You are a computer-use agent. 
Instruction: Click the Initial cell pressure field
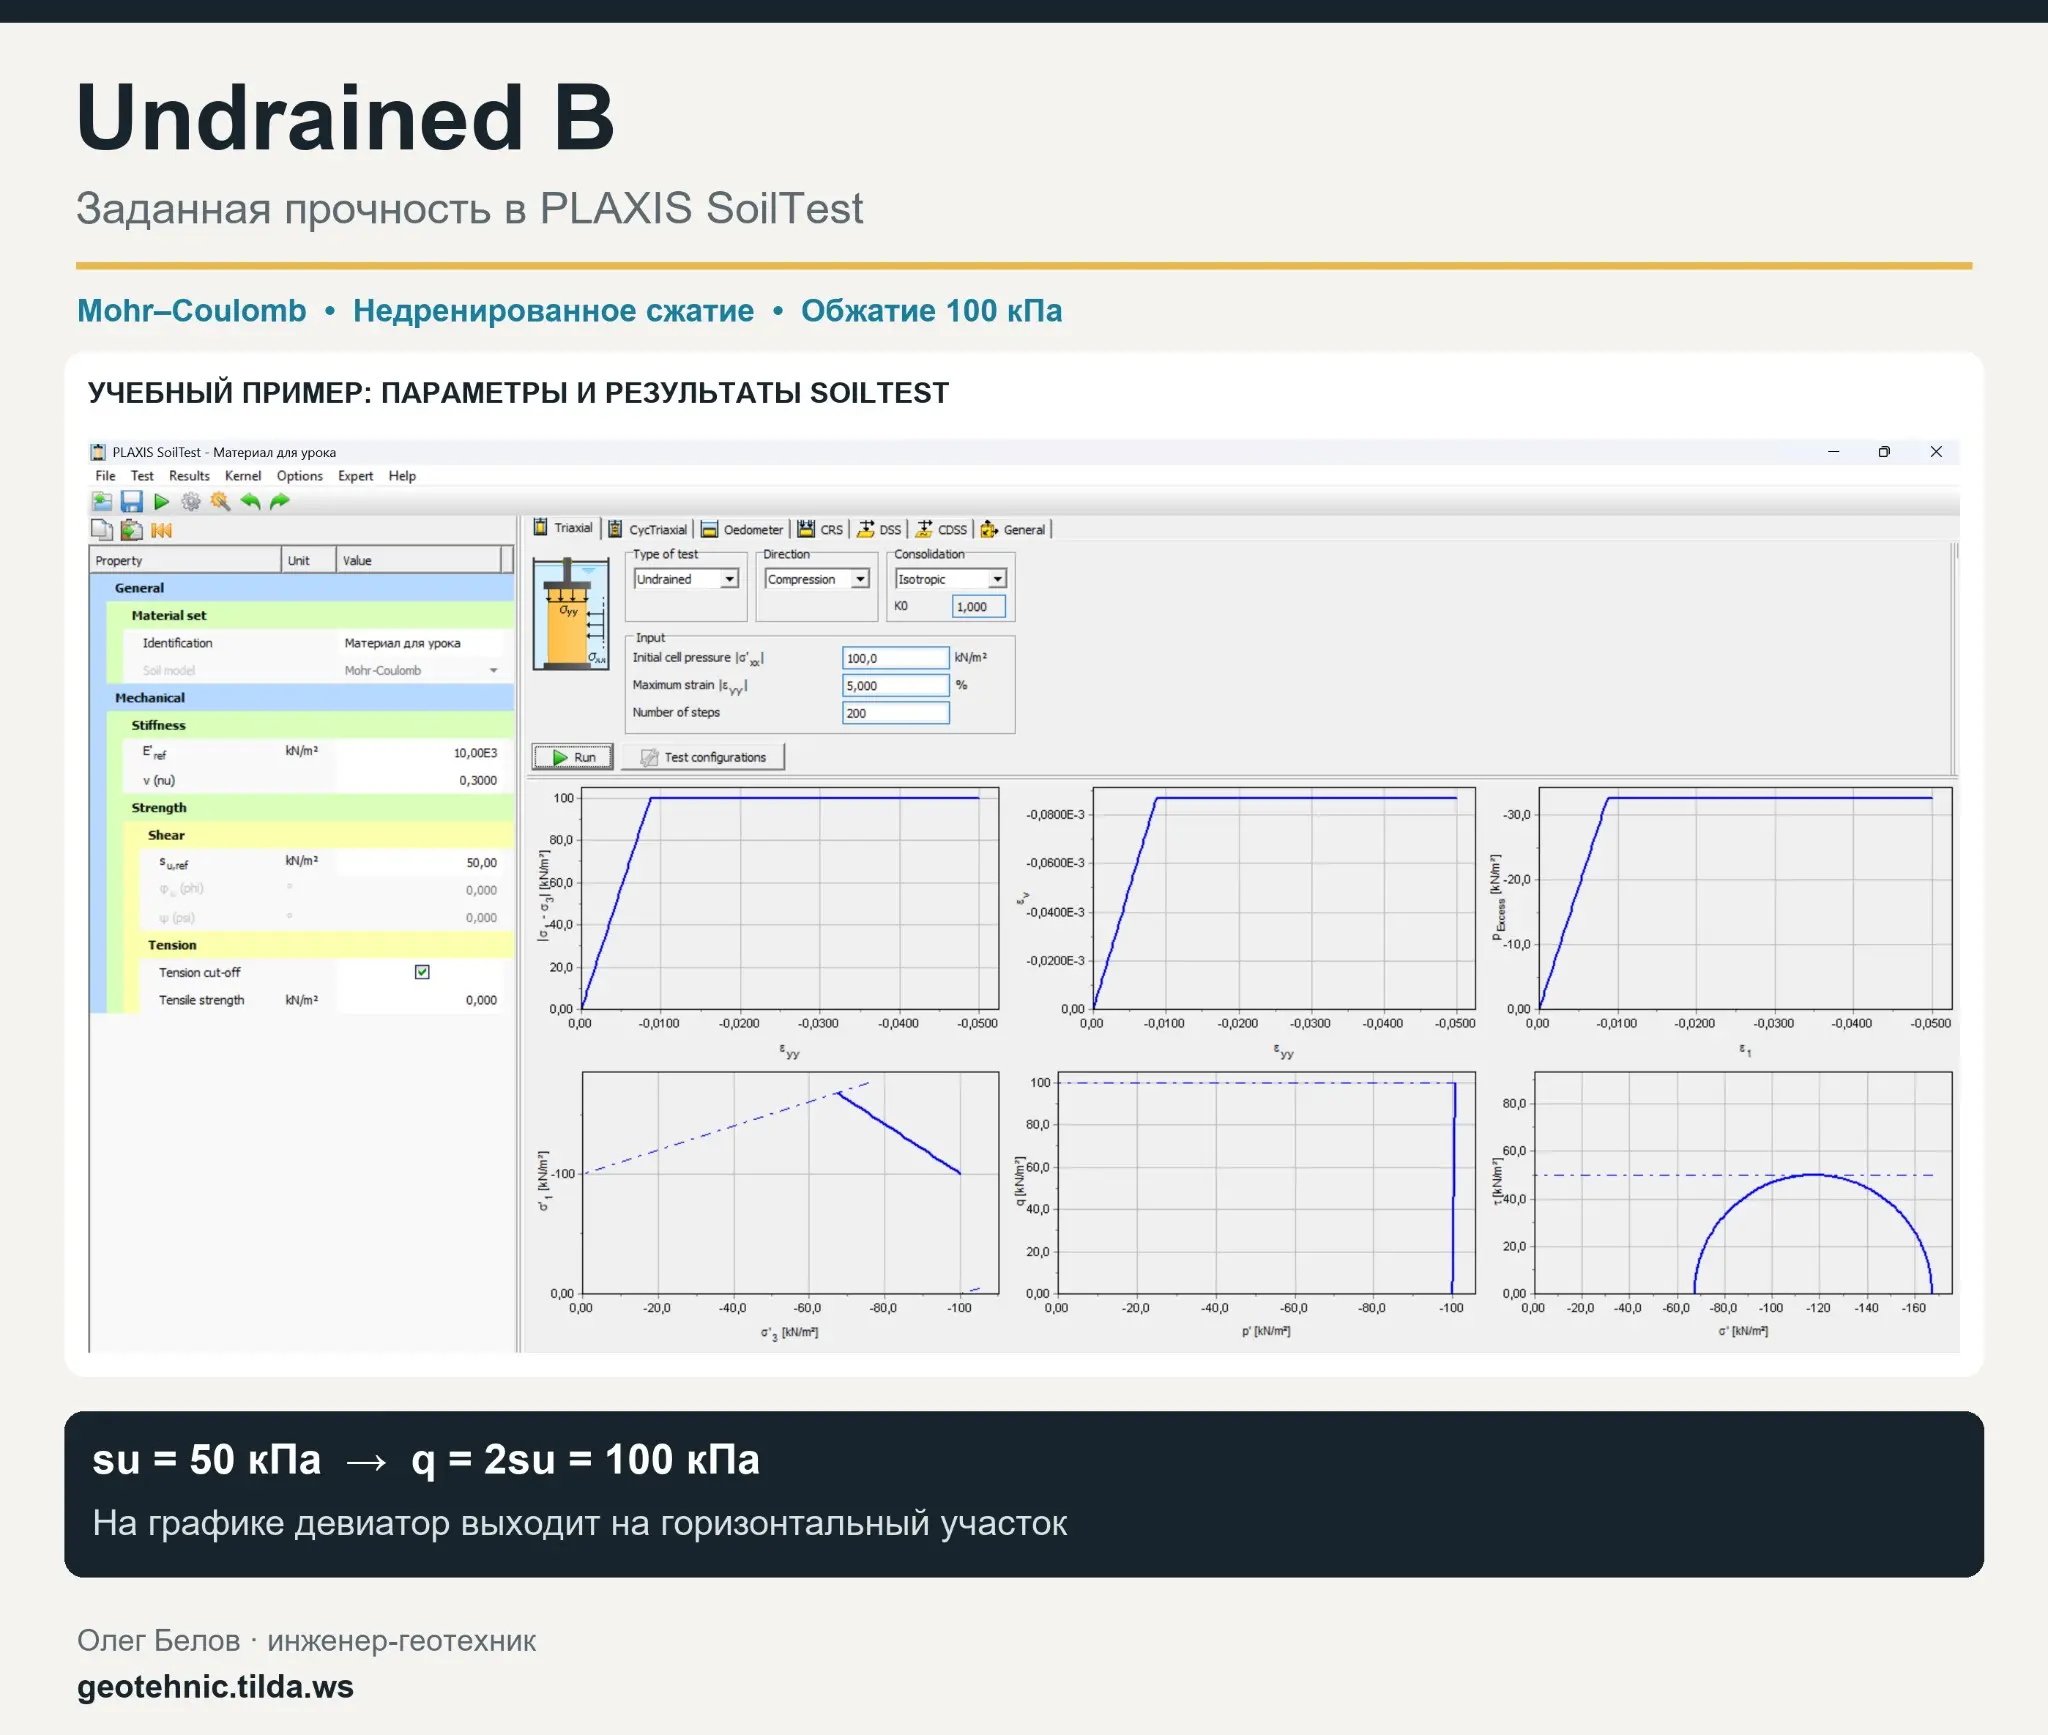pyautogui.click(x=895, y=658)
